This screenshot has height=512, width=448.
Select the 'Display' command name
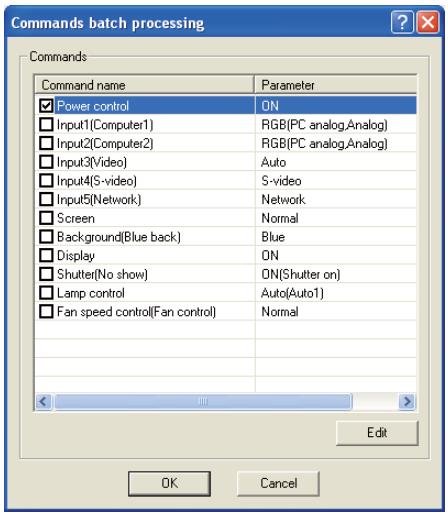coord(76,256)
